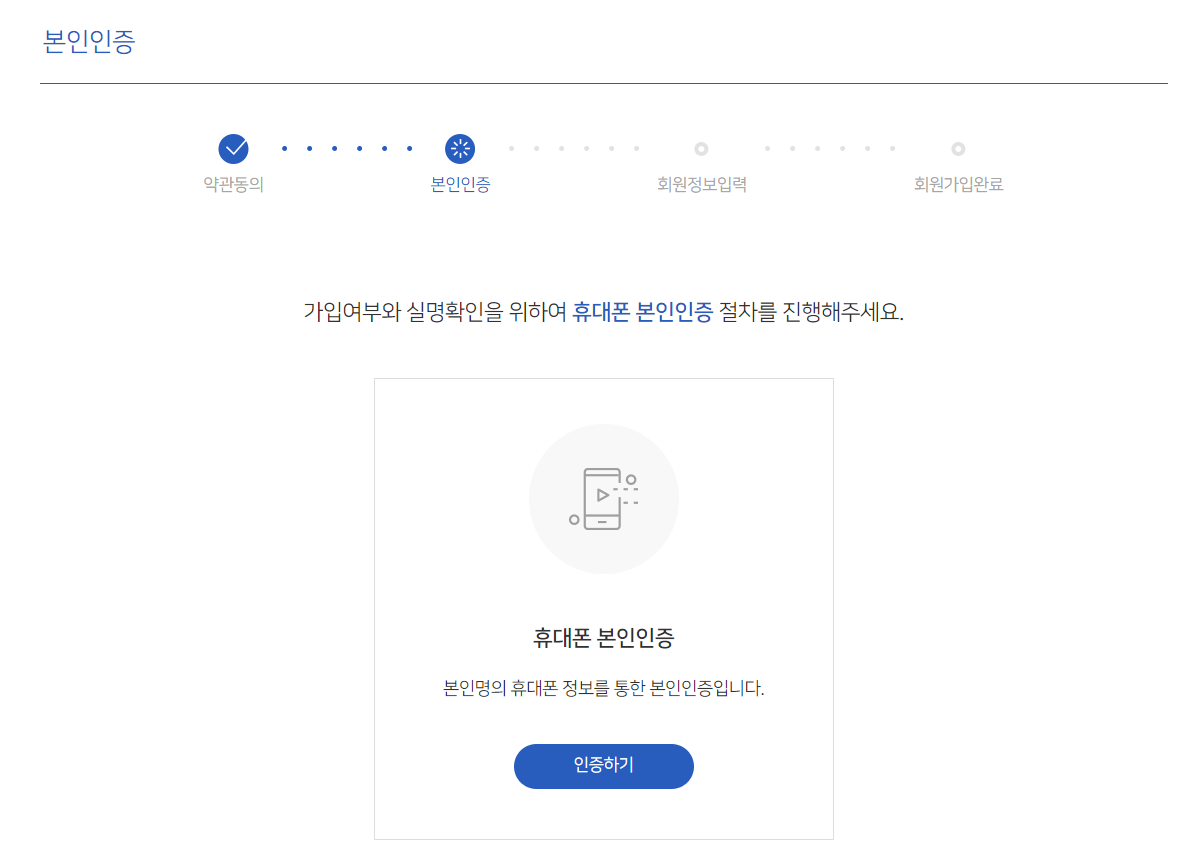Click the verification card description text
The width and height of the screenshot is (1193, 852).
click(603, 685)
